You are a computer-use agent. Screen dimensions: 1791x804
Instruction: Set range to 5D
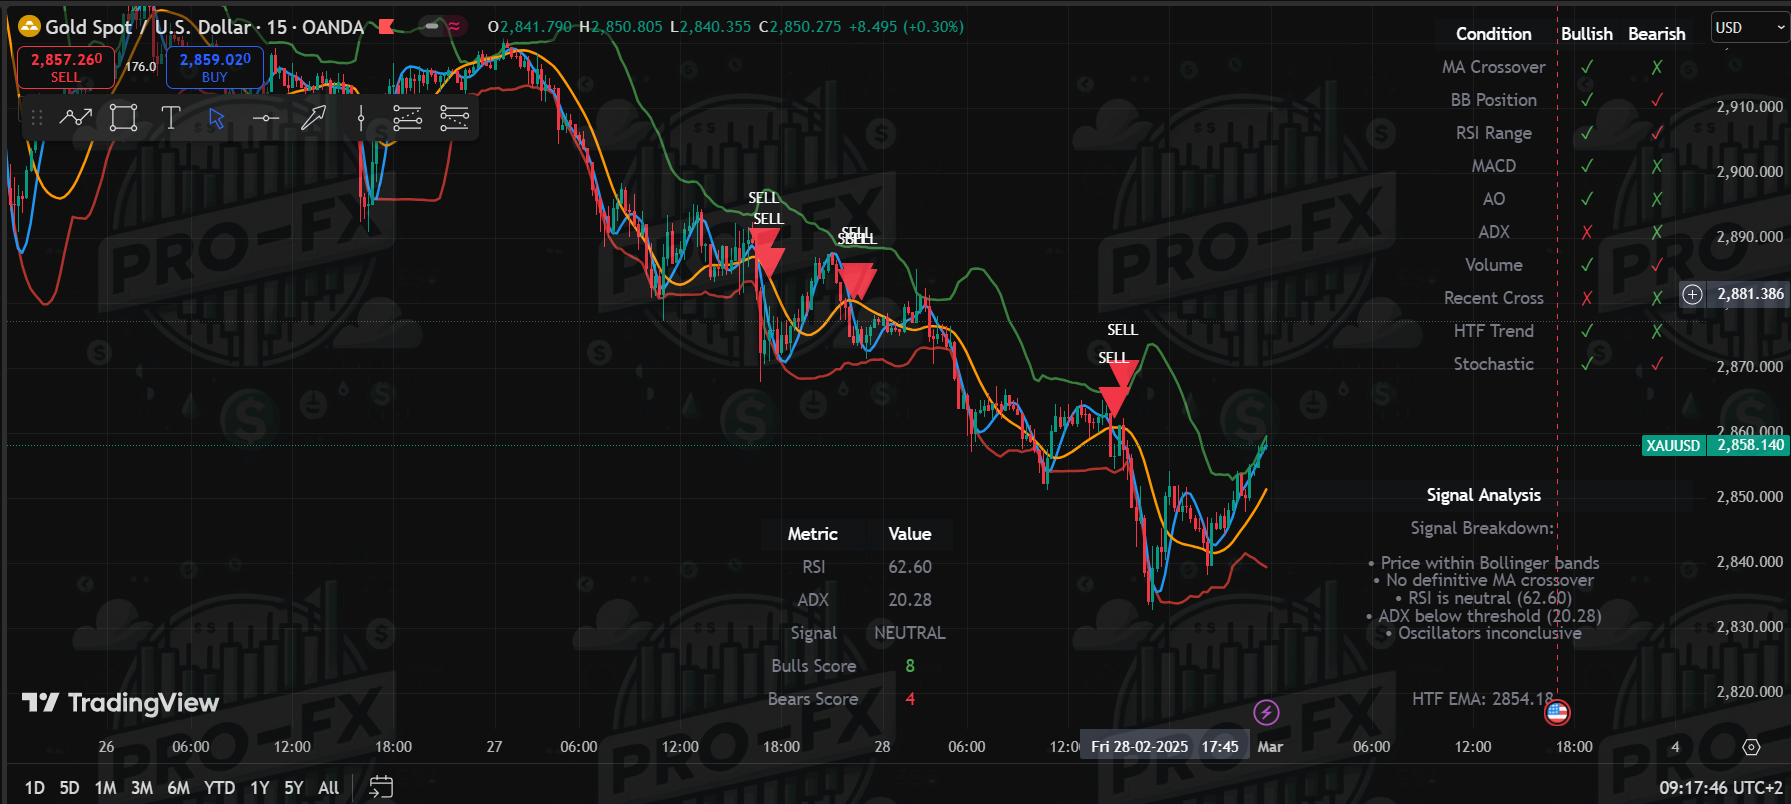69,788
